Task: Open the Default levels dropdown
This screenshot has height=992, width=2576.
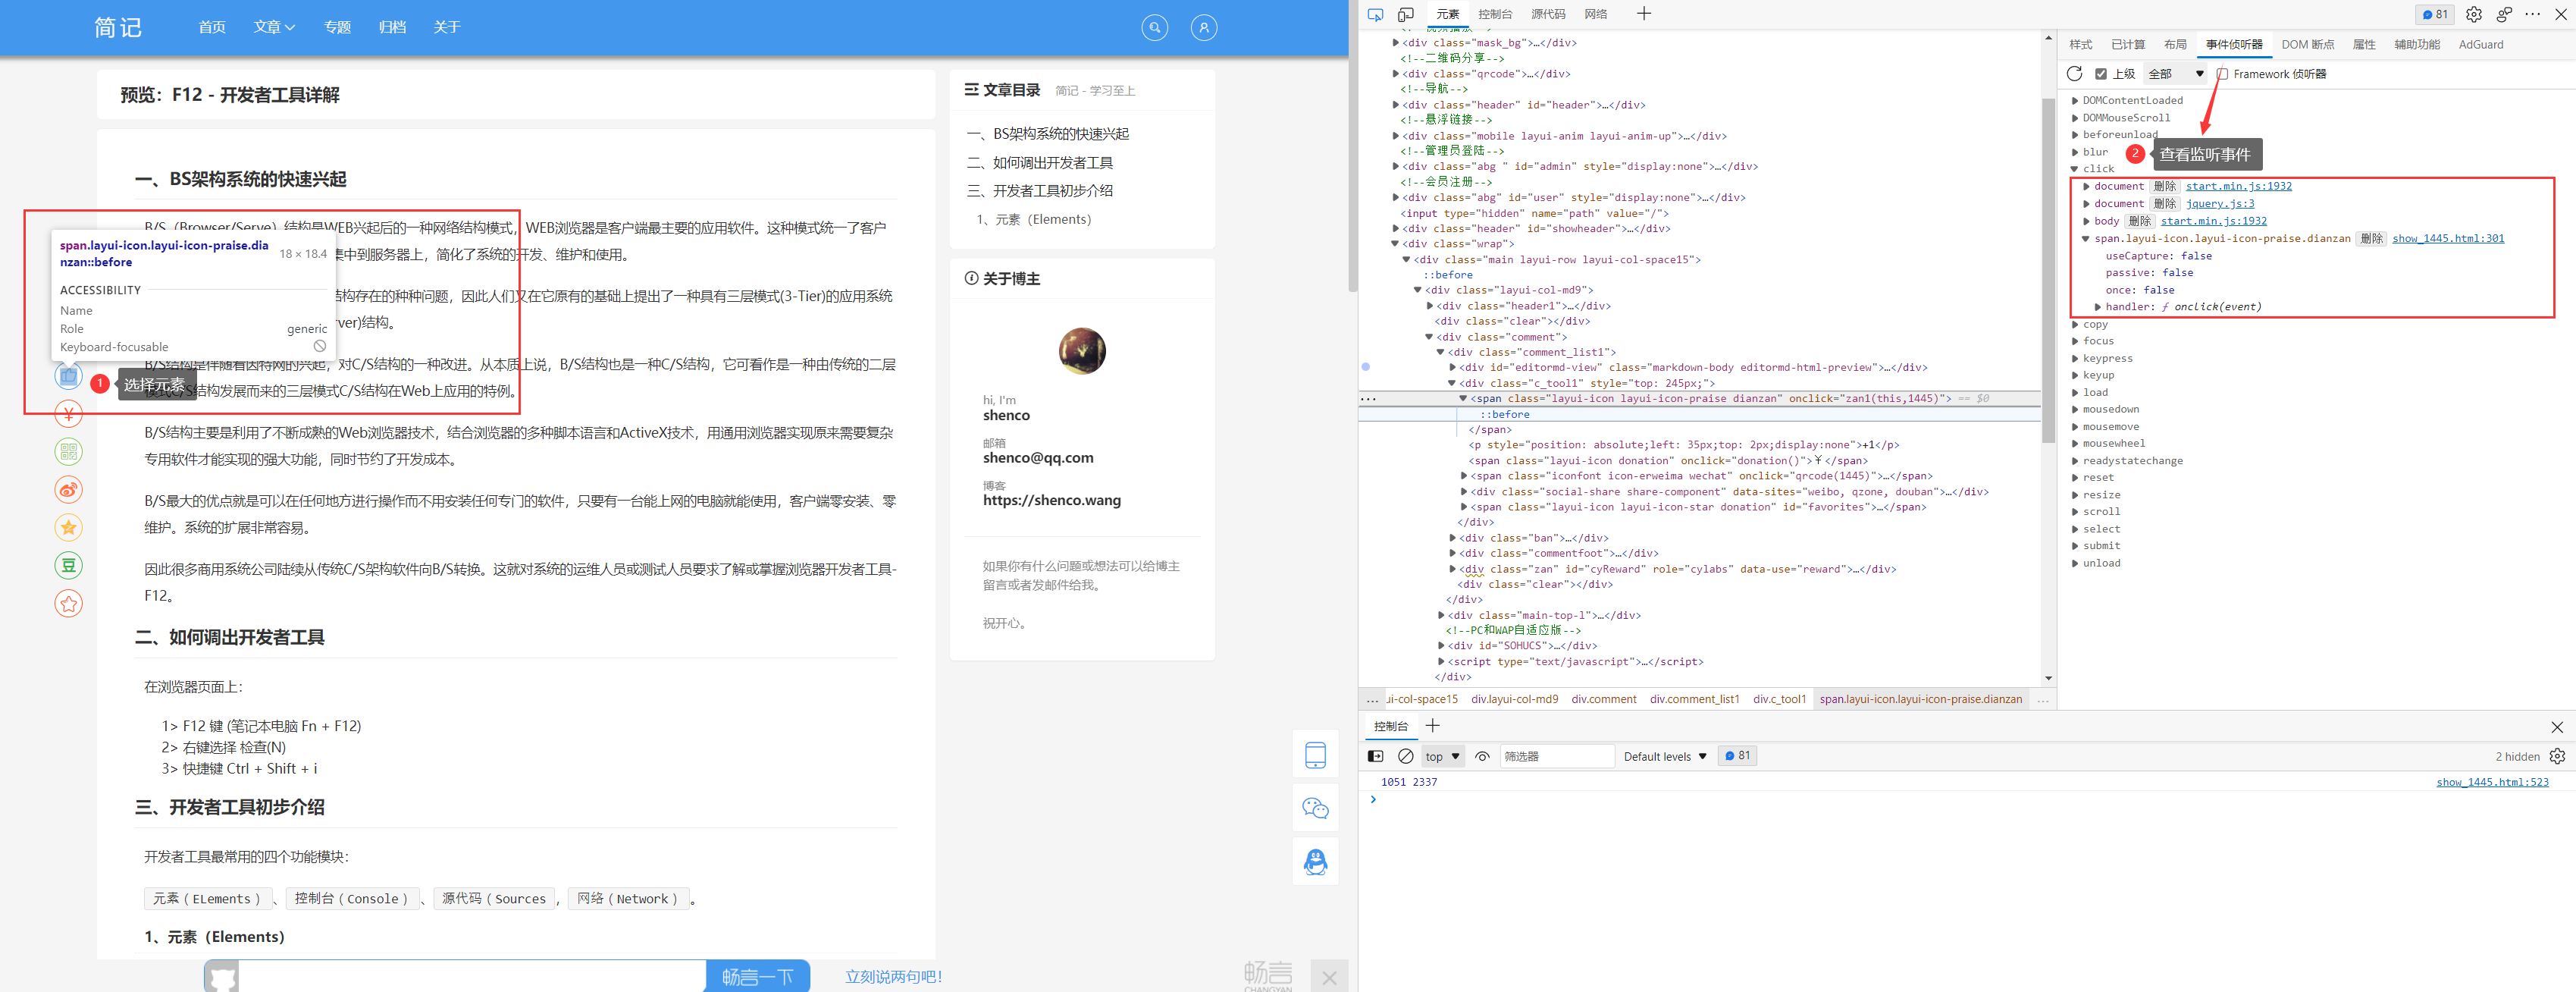Action: click(1665, 757)
